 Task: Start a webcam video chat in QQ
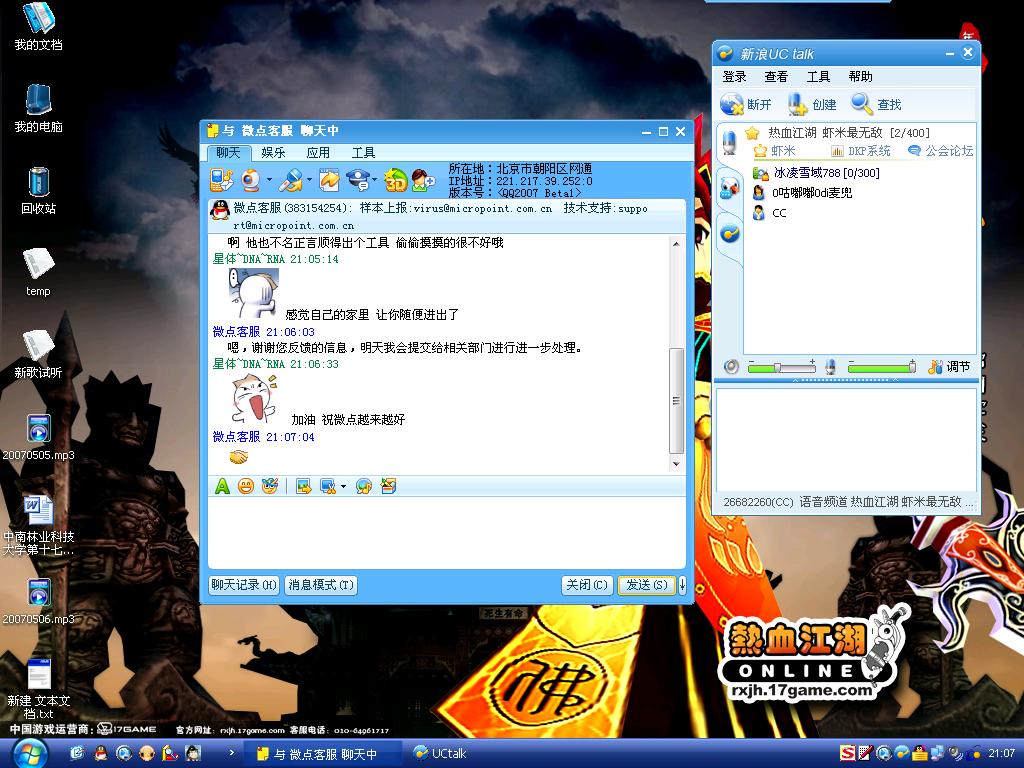251,180
